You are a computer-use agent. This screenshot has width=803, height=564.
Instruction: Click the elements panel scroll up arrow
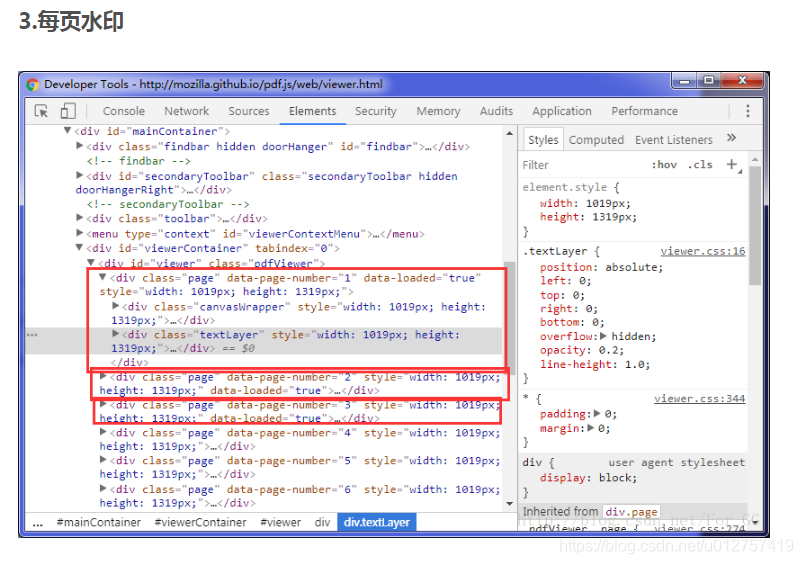click(510, 133)
